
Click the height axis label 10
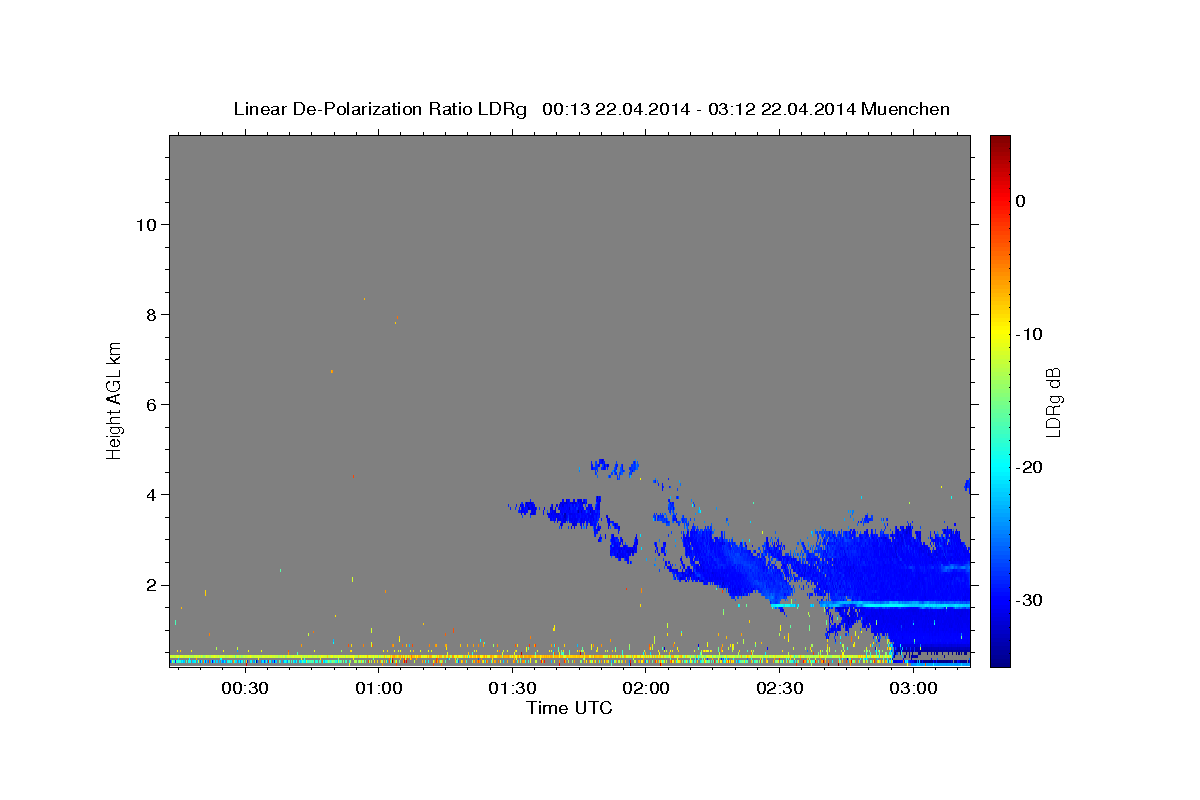145,224
